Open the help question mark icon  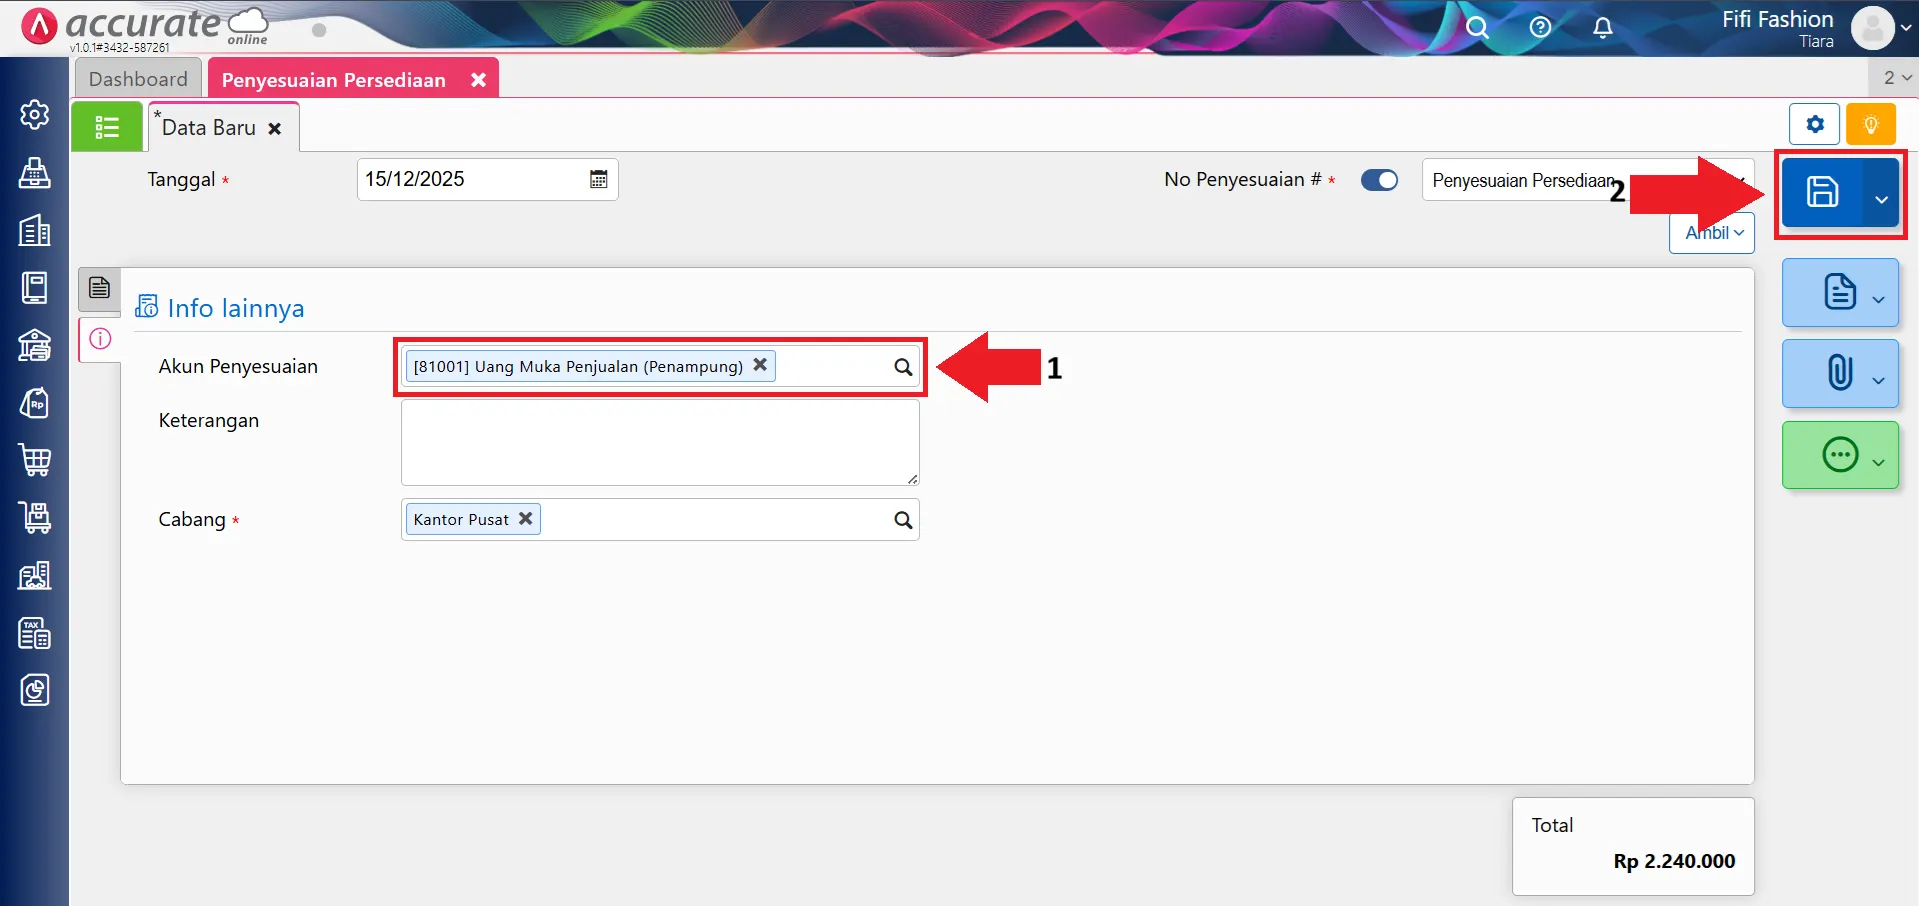click(x=1540, y=28)
